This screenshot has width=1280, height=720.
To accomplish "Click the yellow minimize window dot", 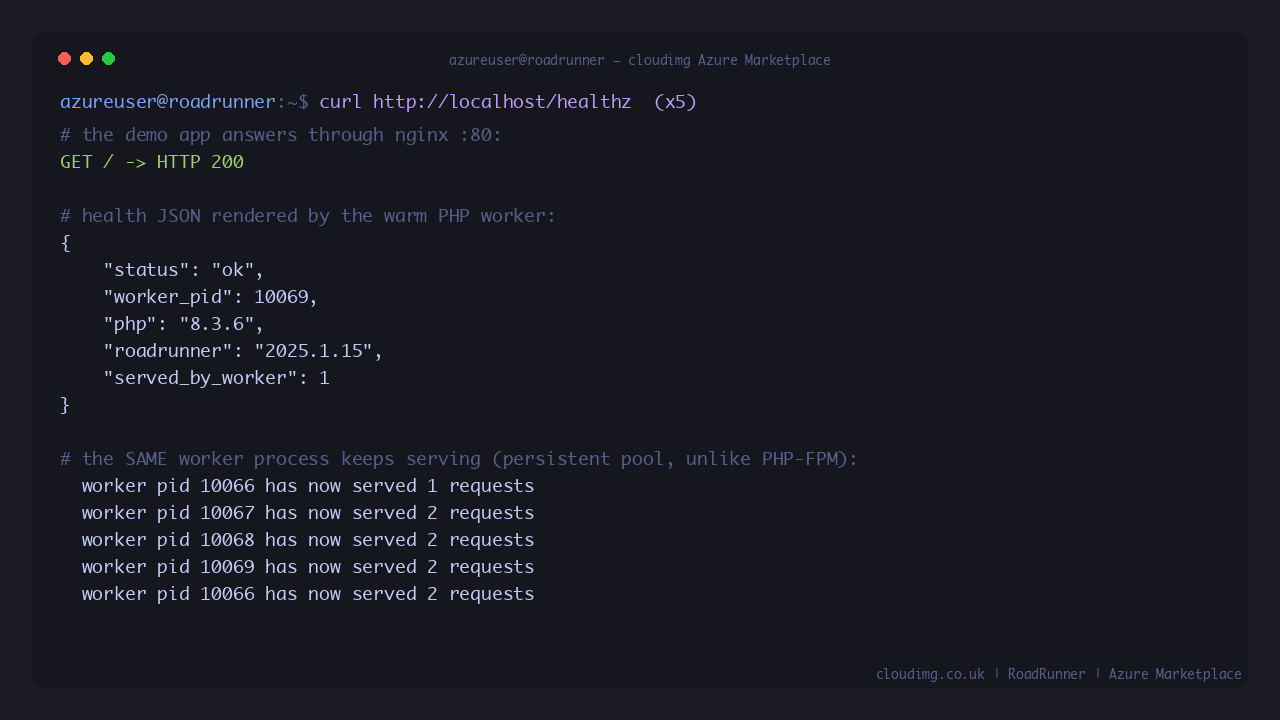I will [x=87, y=59].
